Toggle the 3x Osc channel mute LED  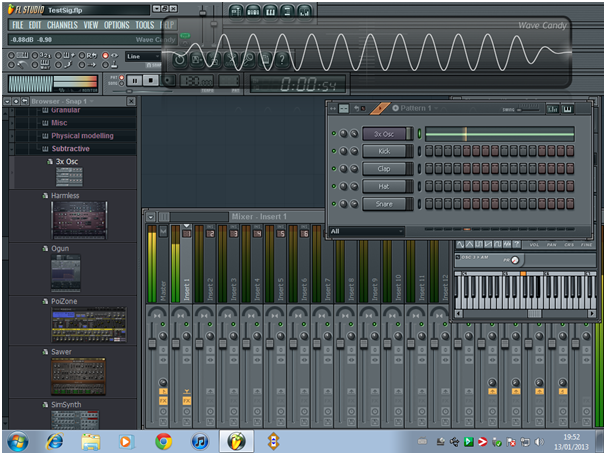333,134
